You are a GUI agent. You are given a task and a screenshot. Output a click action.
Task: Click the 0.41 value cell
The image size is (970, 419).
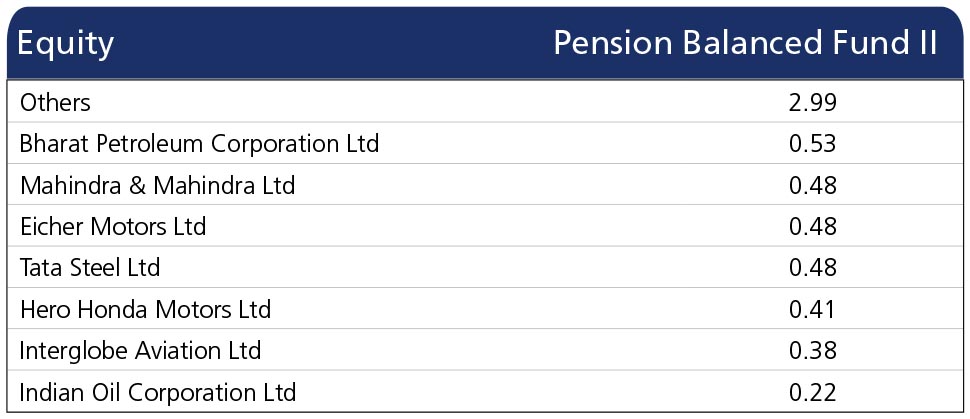813,309
